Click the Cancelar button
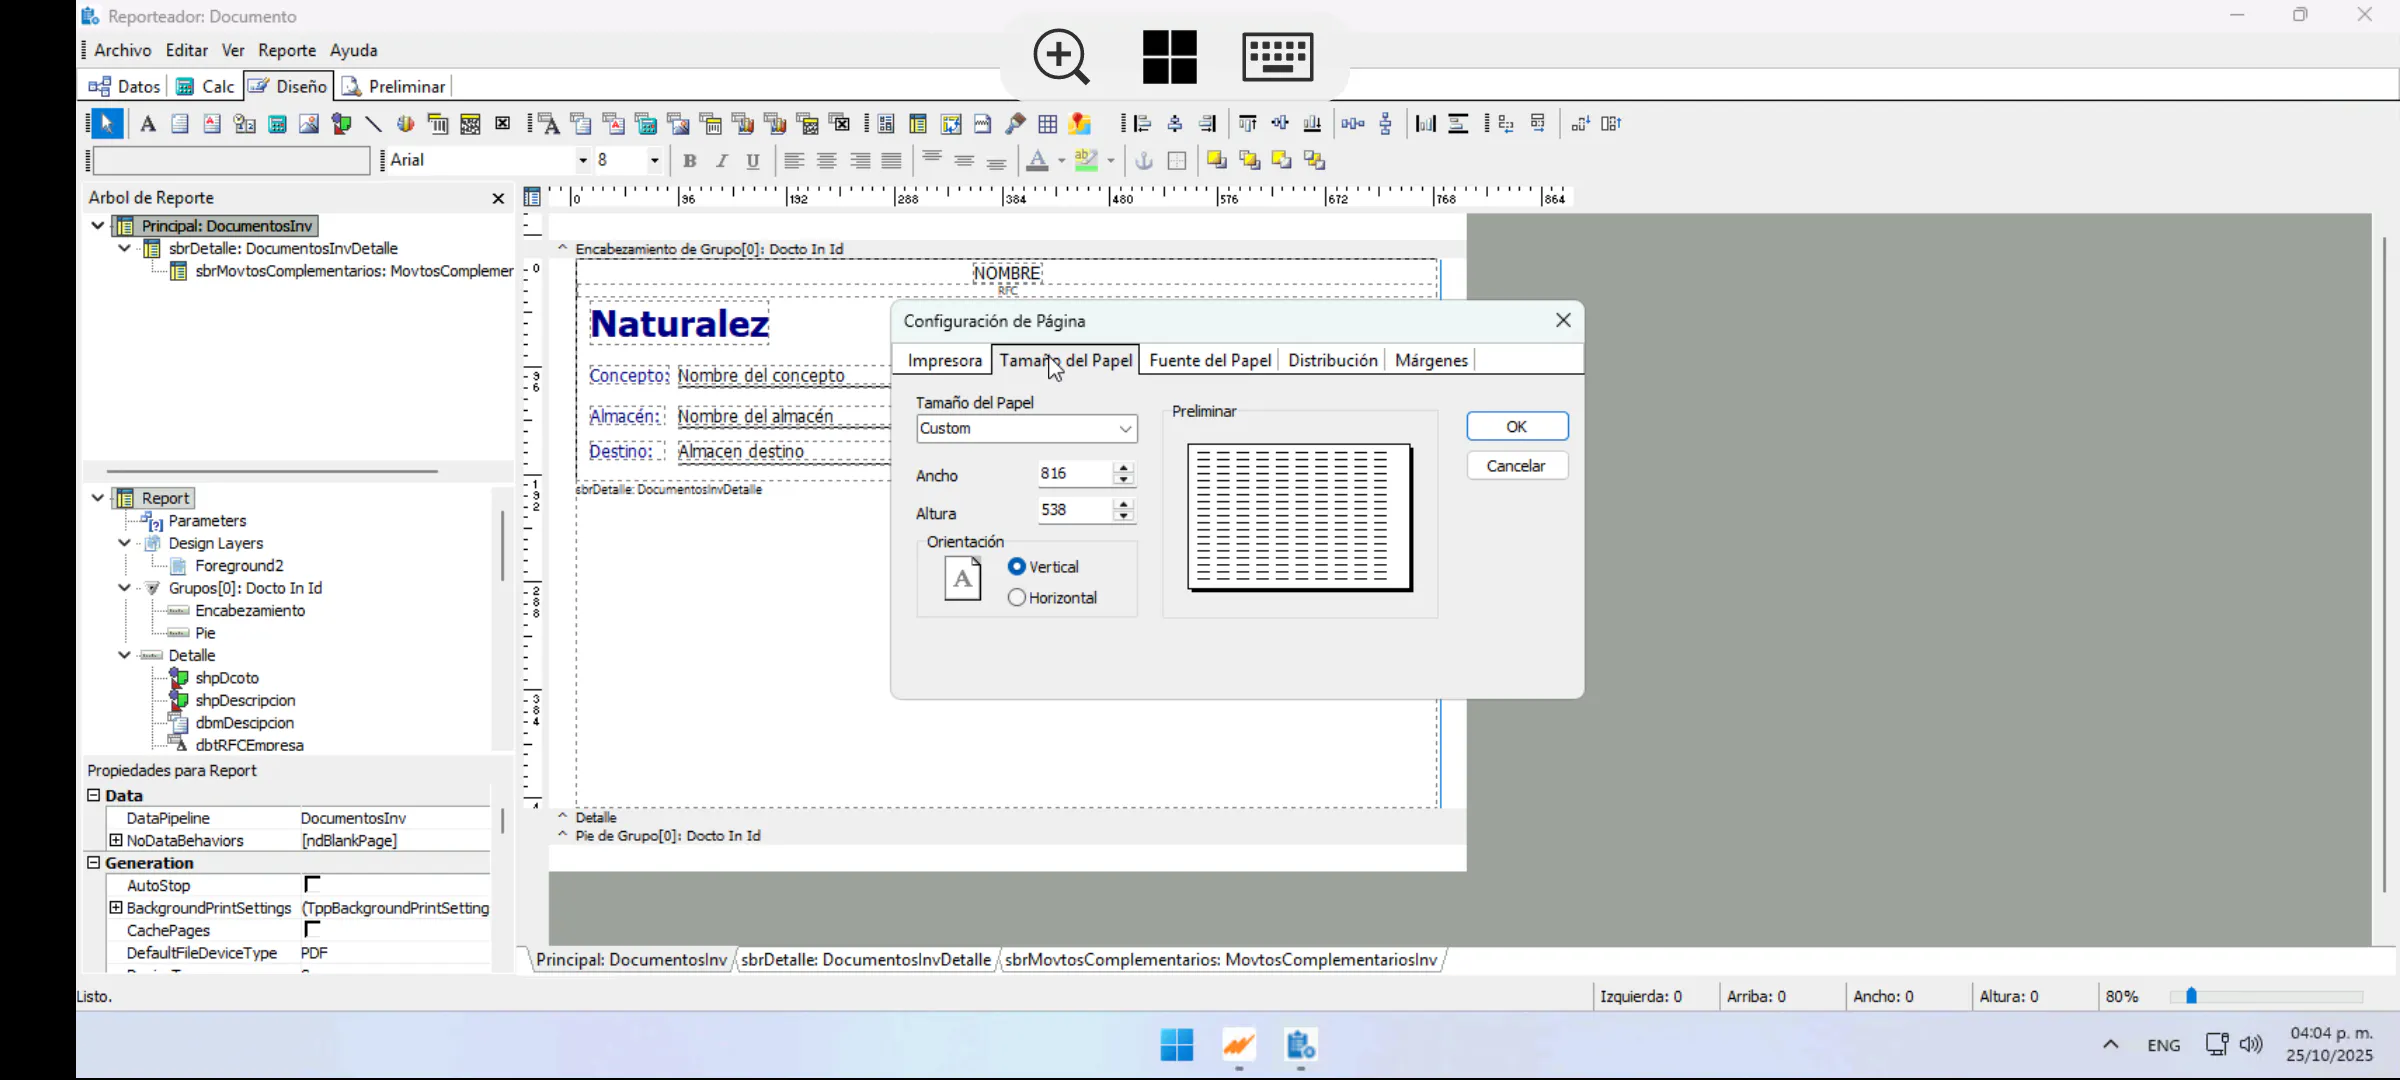The image size is (2400, 1080). coord(1516,466)
